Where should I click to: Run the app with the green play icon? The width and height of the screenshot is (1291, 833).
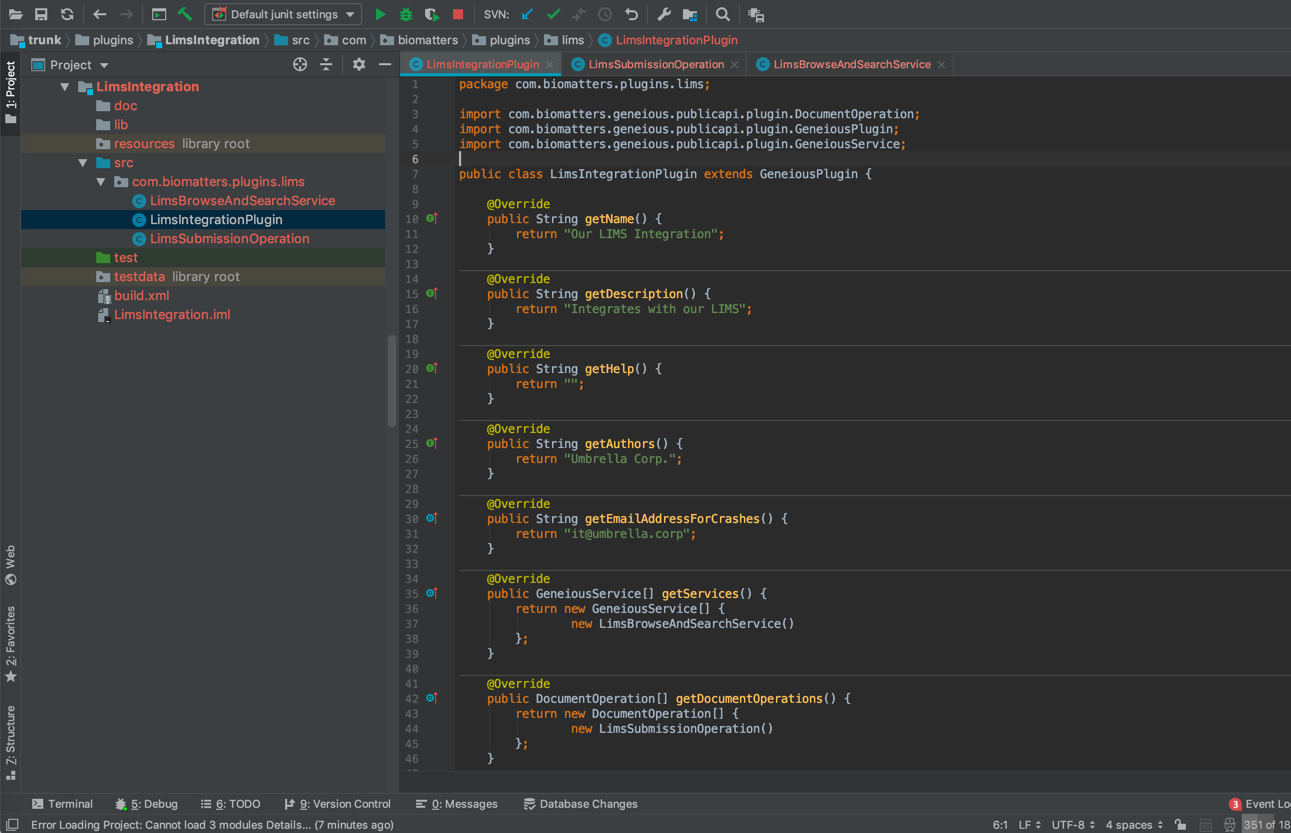coord(379,14)
